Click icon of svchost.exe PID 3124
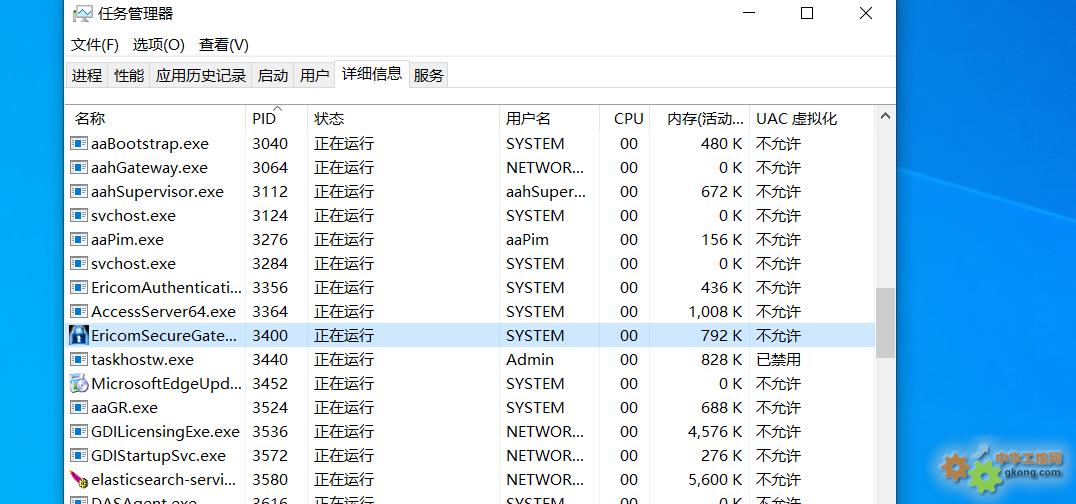This screenshot has width=1076, height=504. click(80, 216)
